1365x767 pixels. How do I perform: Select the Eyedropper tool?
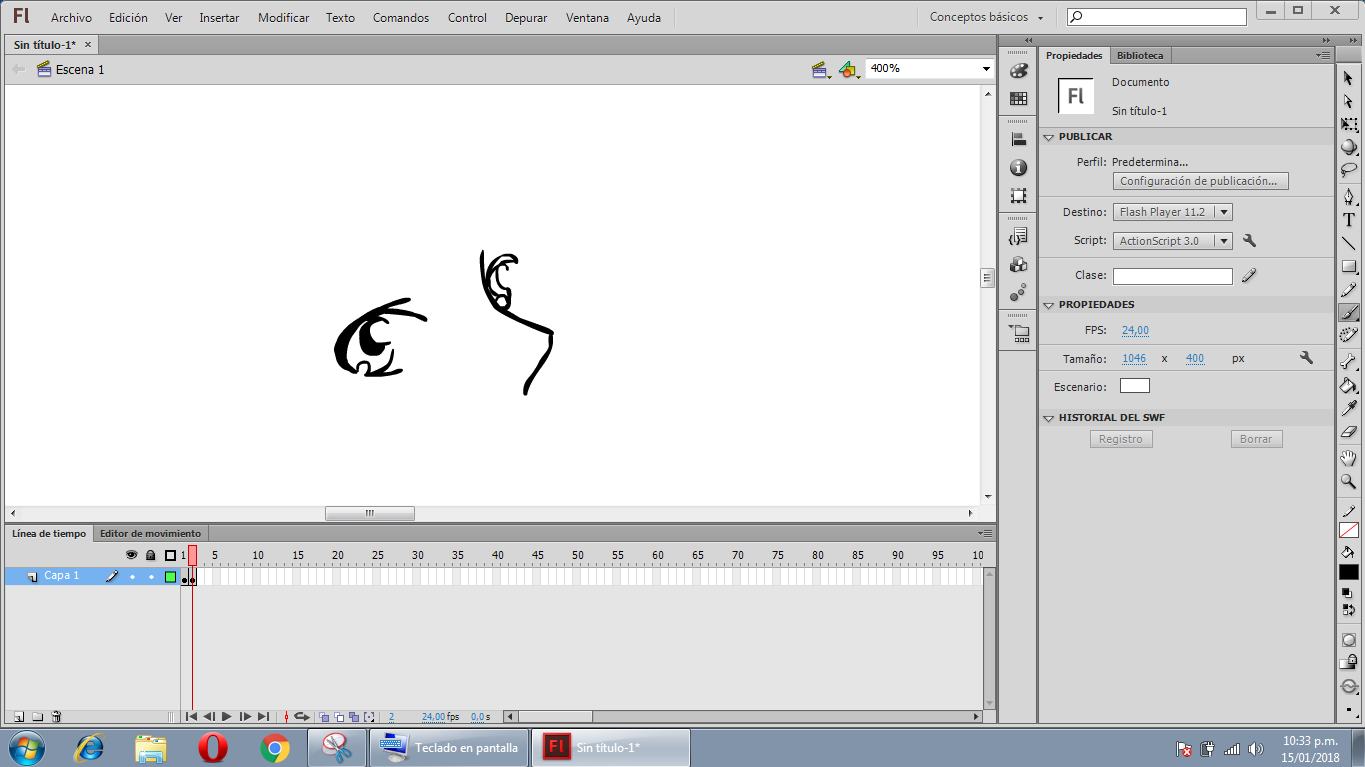(1349, 408)
